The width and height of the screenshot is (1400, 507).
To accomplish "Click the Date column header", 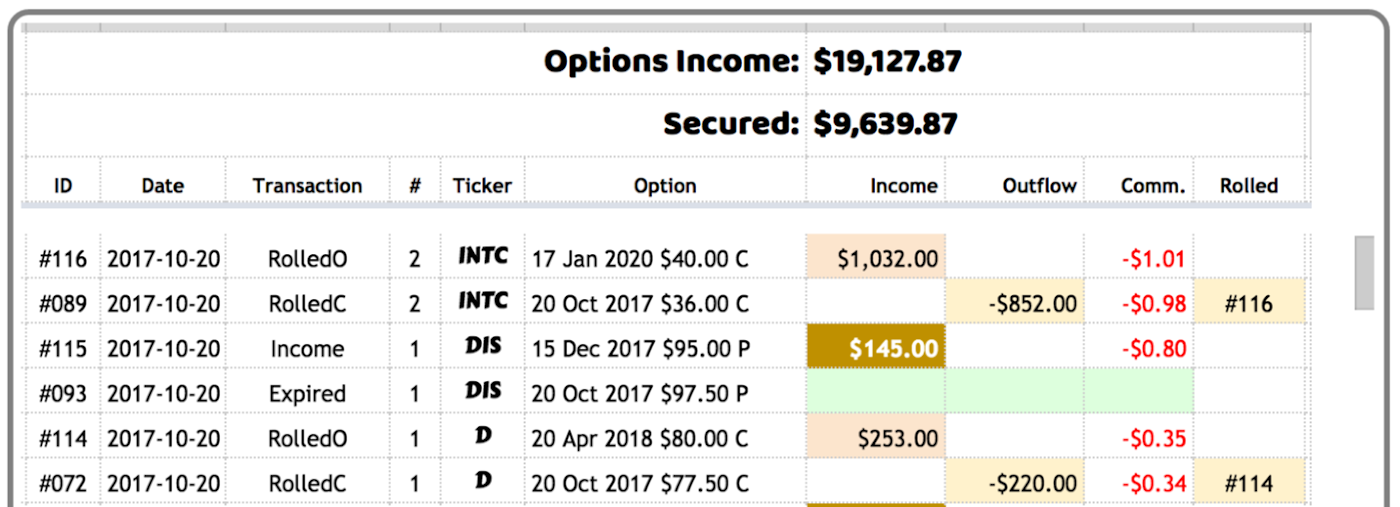I will tap(163, 185).
